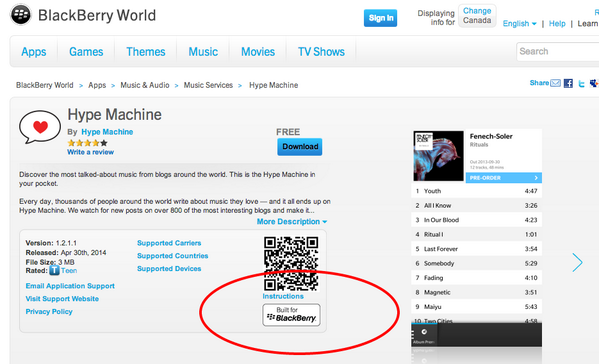Click in the Search field
This screenshot has width=599, height=364.
tap(558, 52)
